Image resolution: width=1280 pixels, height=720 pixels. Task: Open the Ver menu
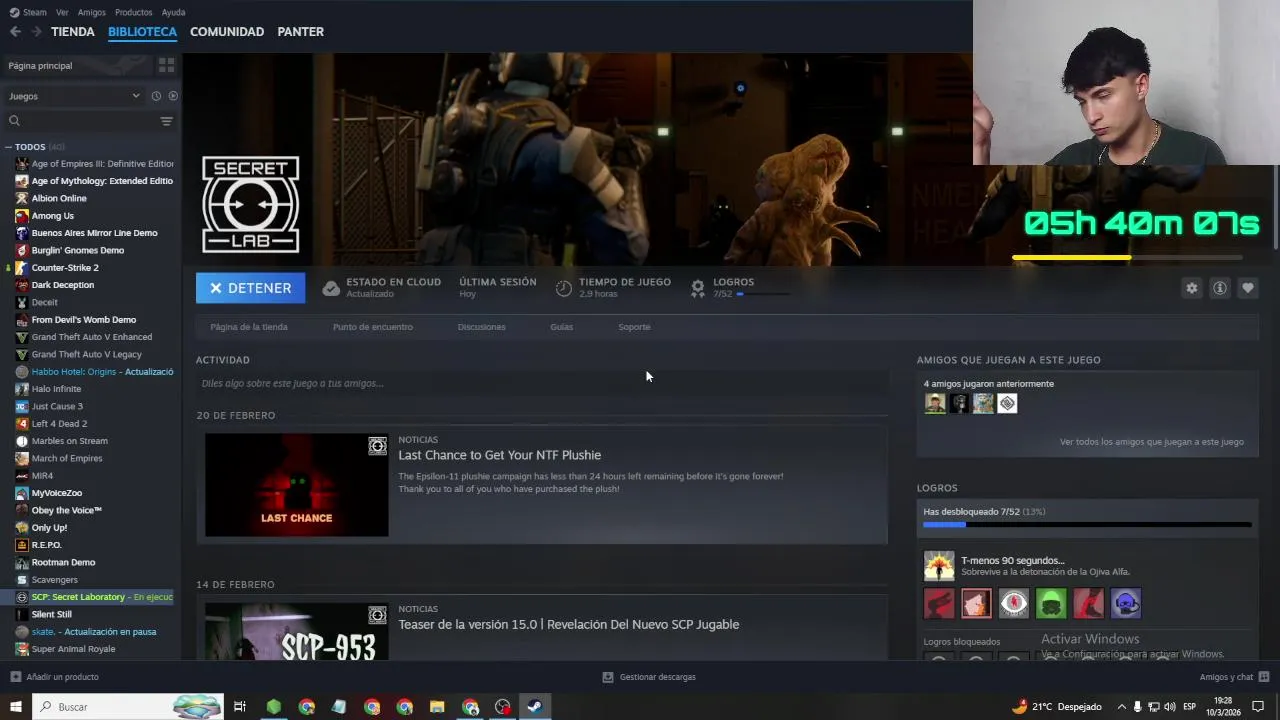(x=62, y=12)
